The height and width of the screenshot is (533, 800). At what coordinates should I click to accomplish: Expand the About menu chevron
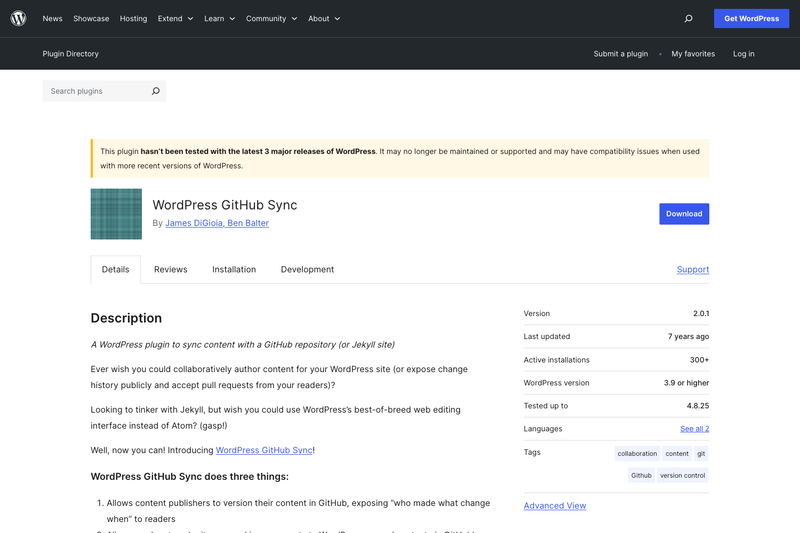coord(337,19)
